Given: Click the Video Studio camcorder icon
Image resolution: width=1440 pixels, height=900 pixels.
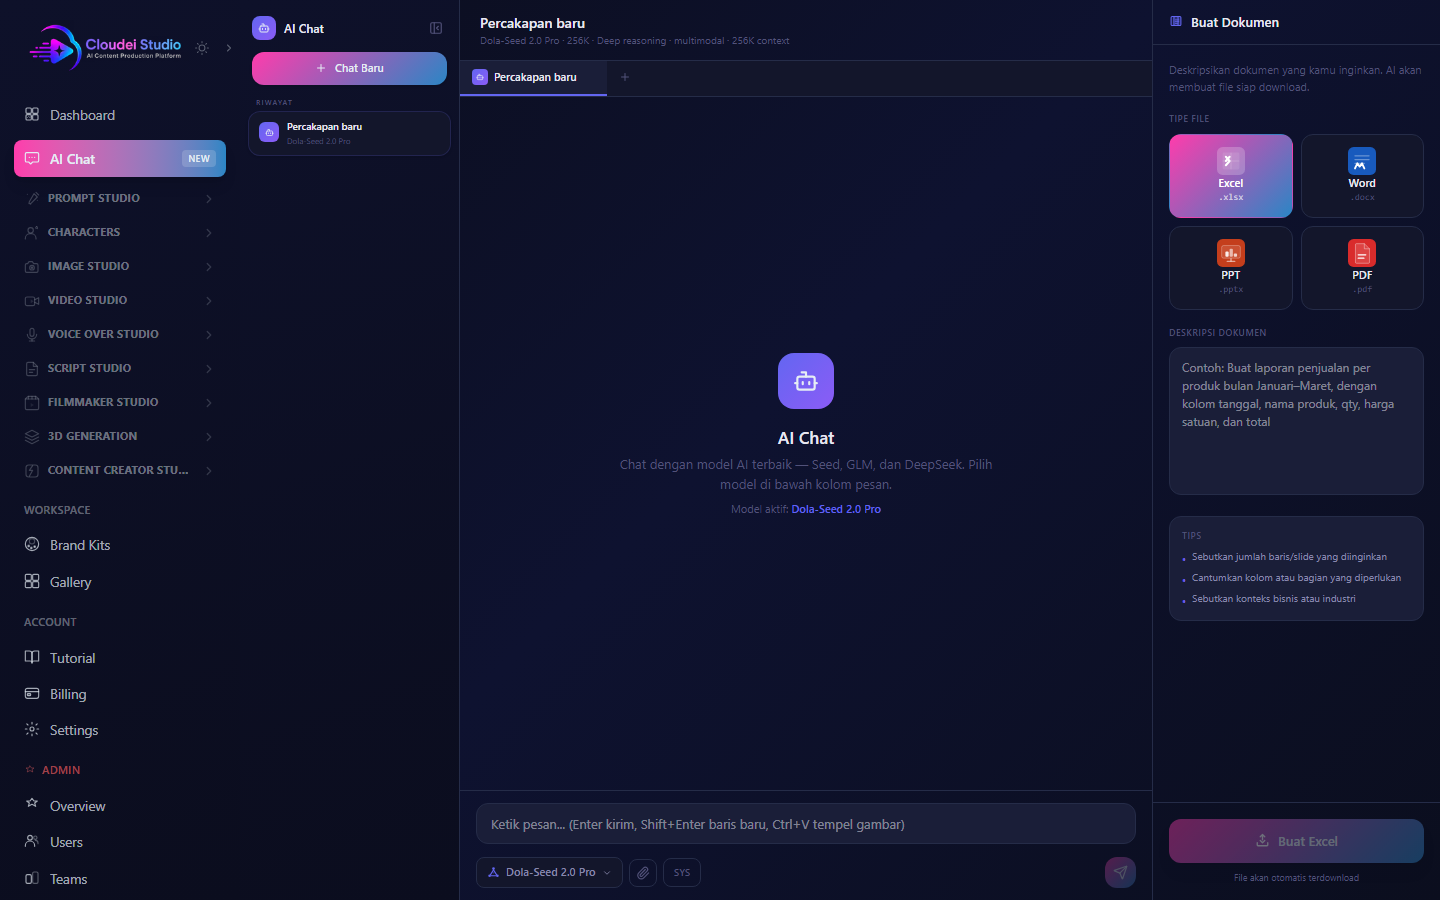Looking at the screenshot, I should pos(32,300).
